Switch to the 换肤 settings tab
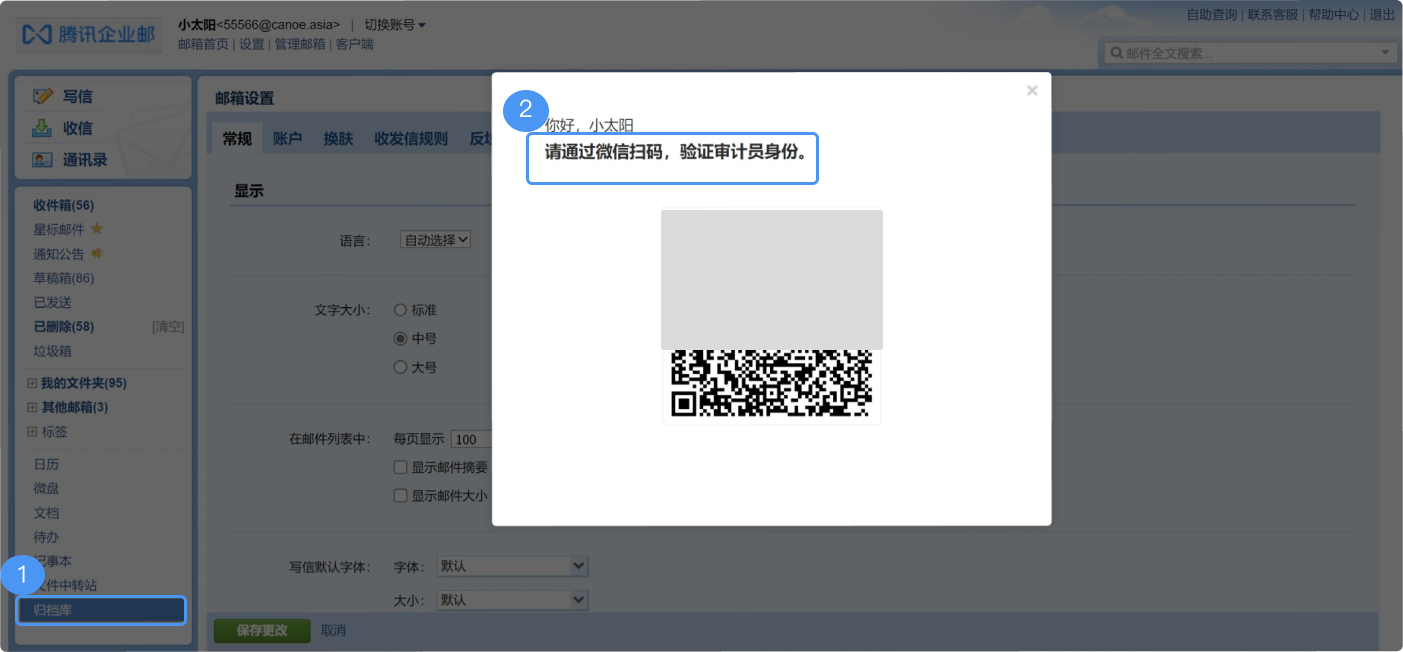The height and width of the screenshot is (652, 1403). (338, 139)
